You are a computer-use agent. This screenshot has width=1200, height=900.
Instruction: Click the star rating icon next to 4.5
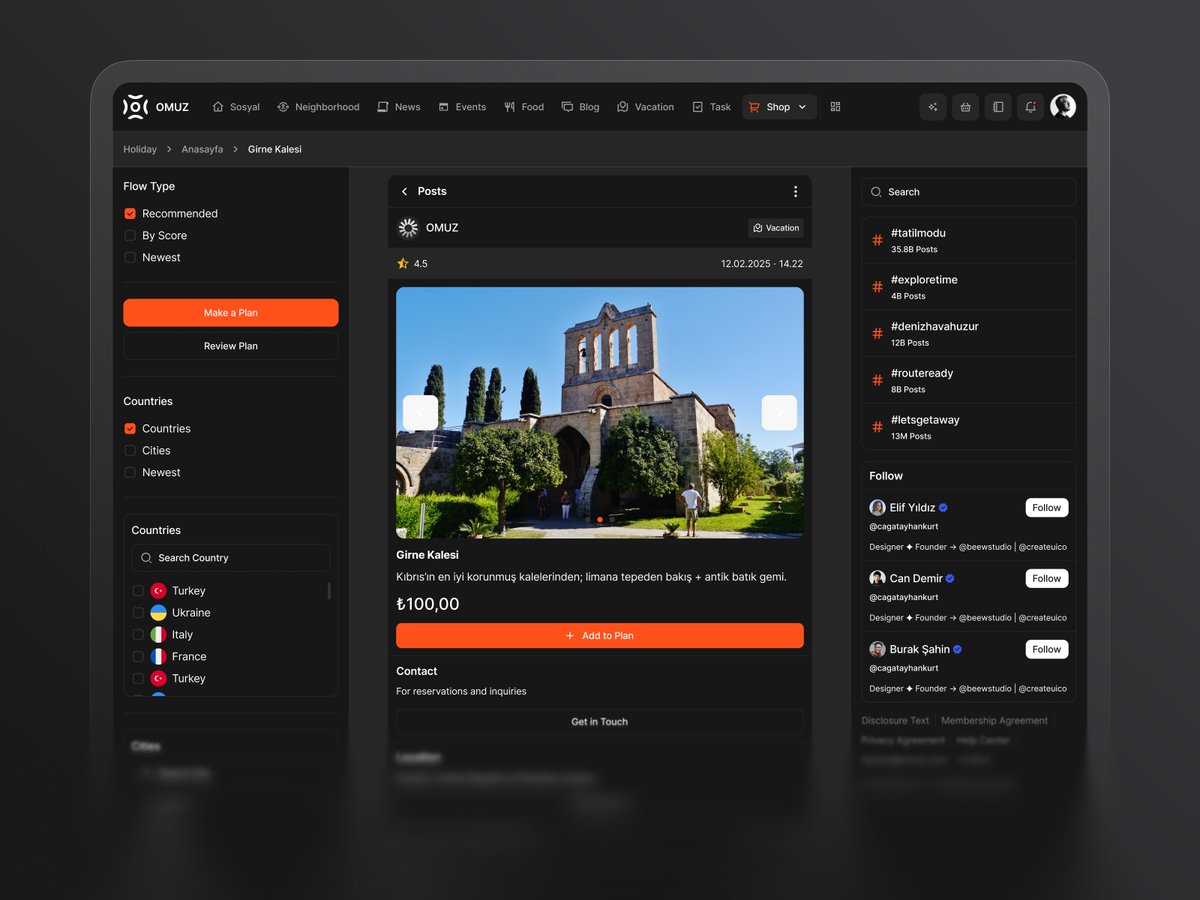[x=403, y=264]
